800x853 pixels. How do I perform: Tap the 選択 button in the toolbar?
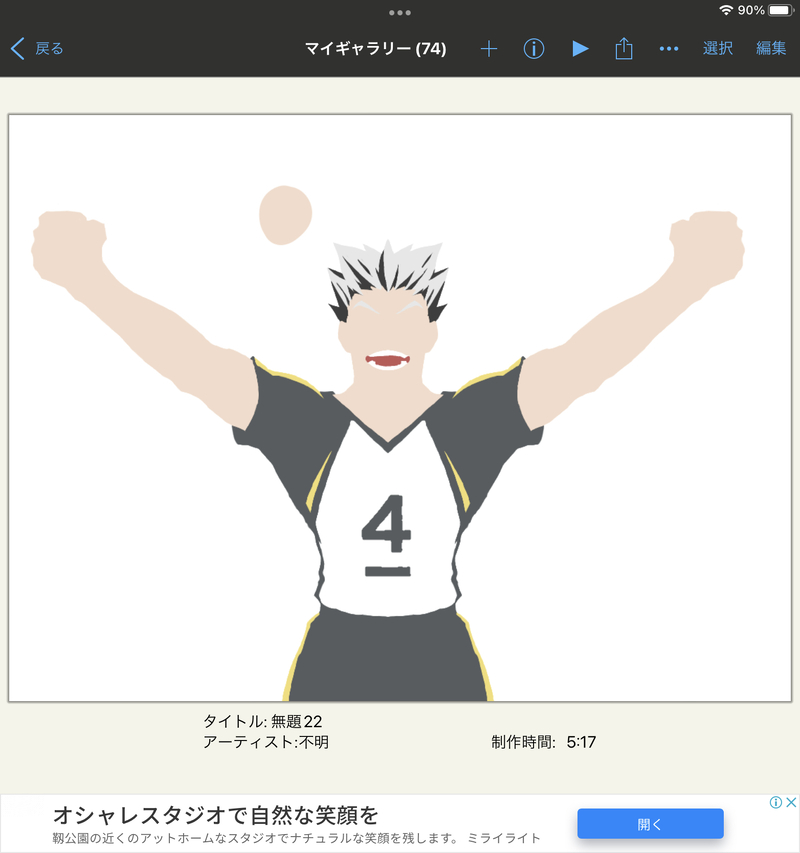click(x=717, y=48)
